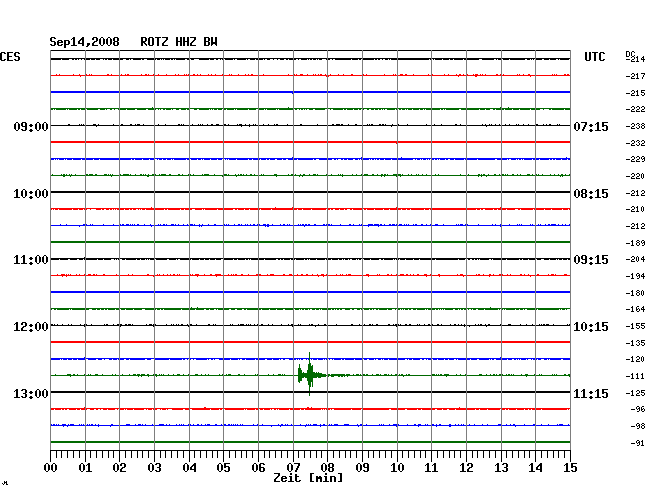
Task: Click the DC offset value -135
Action: [635, 343]
